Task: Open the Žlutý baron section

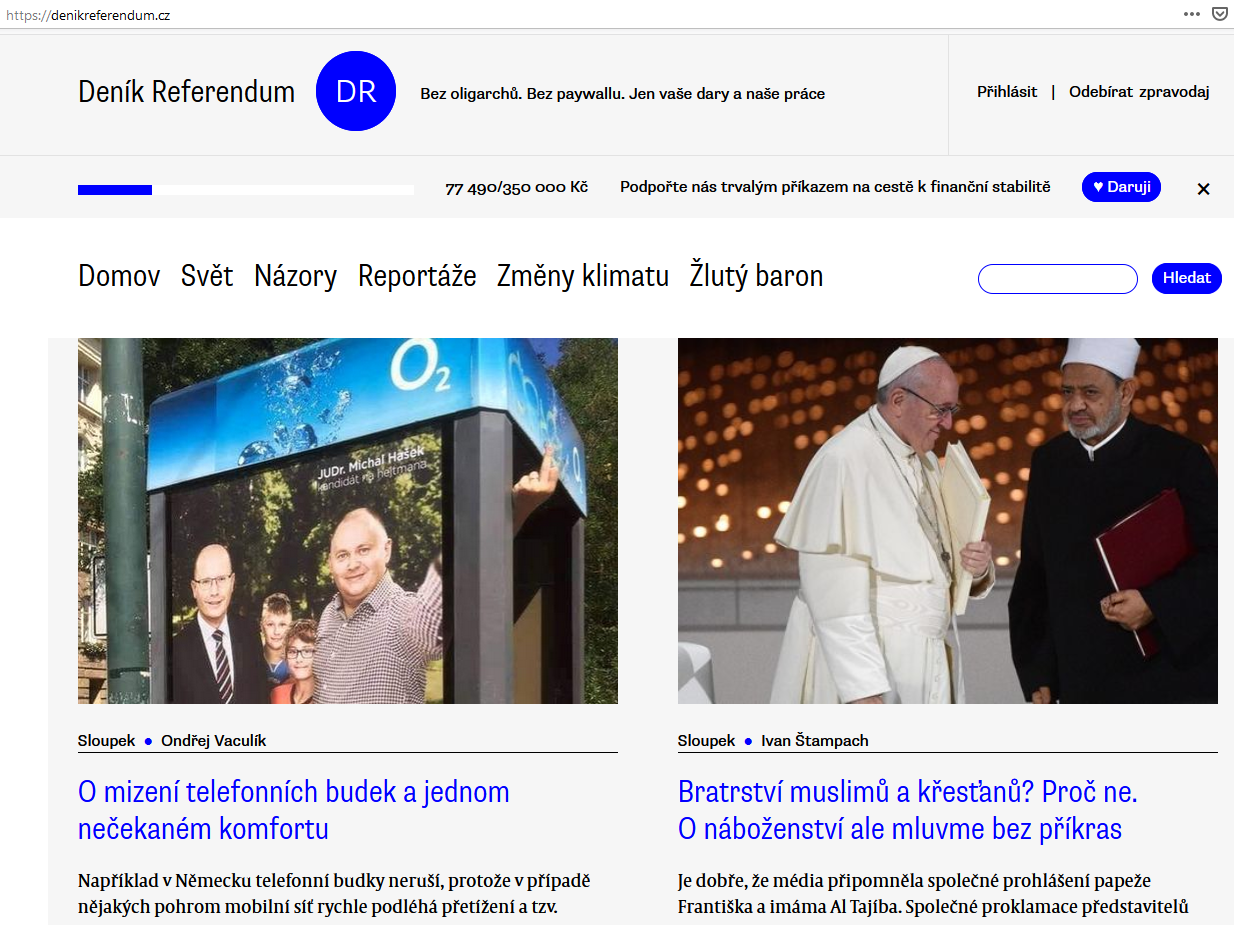Action: [757, 276]
